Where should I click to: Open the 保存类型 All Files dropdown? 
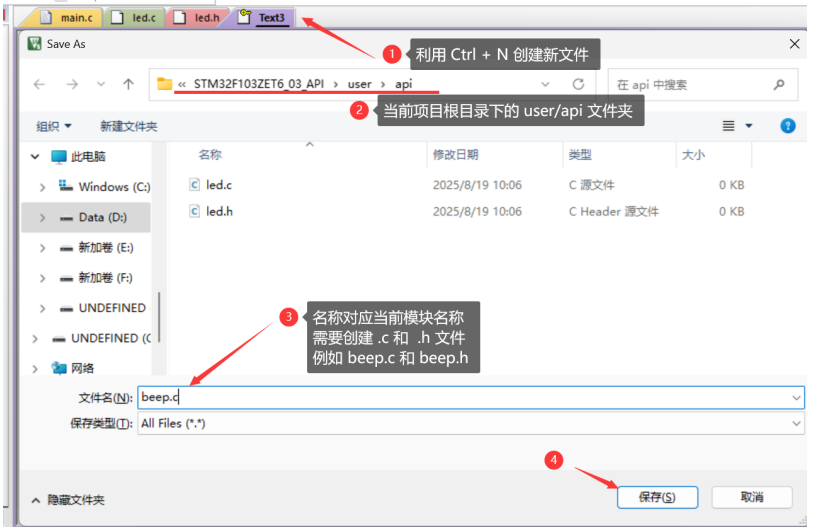[x=471, y=423]
